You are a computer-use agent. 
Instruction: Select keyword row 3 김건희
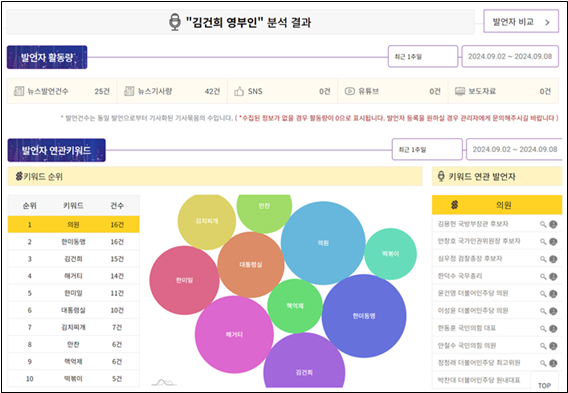point(74,259)
